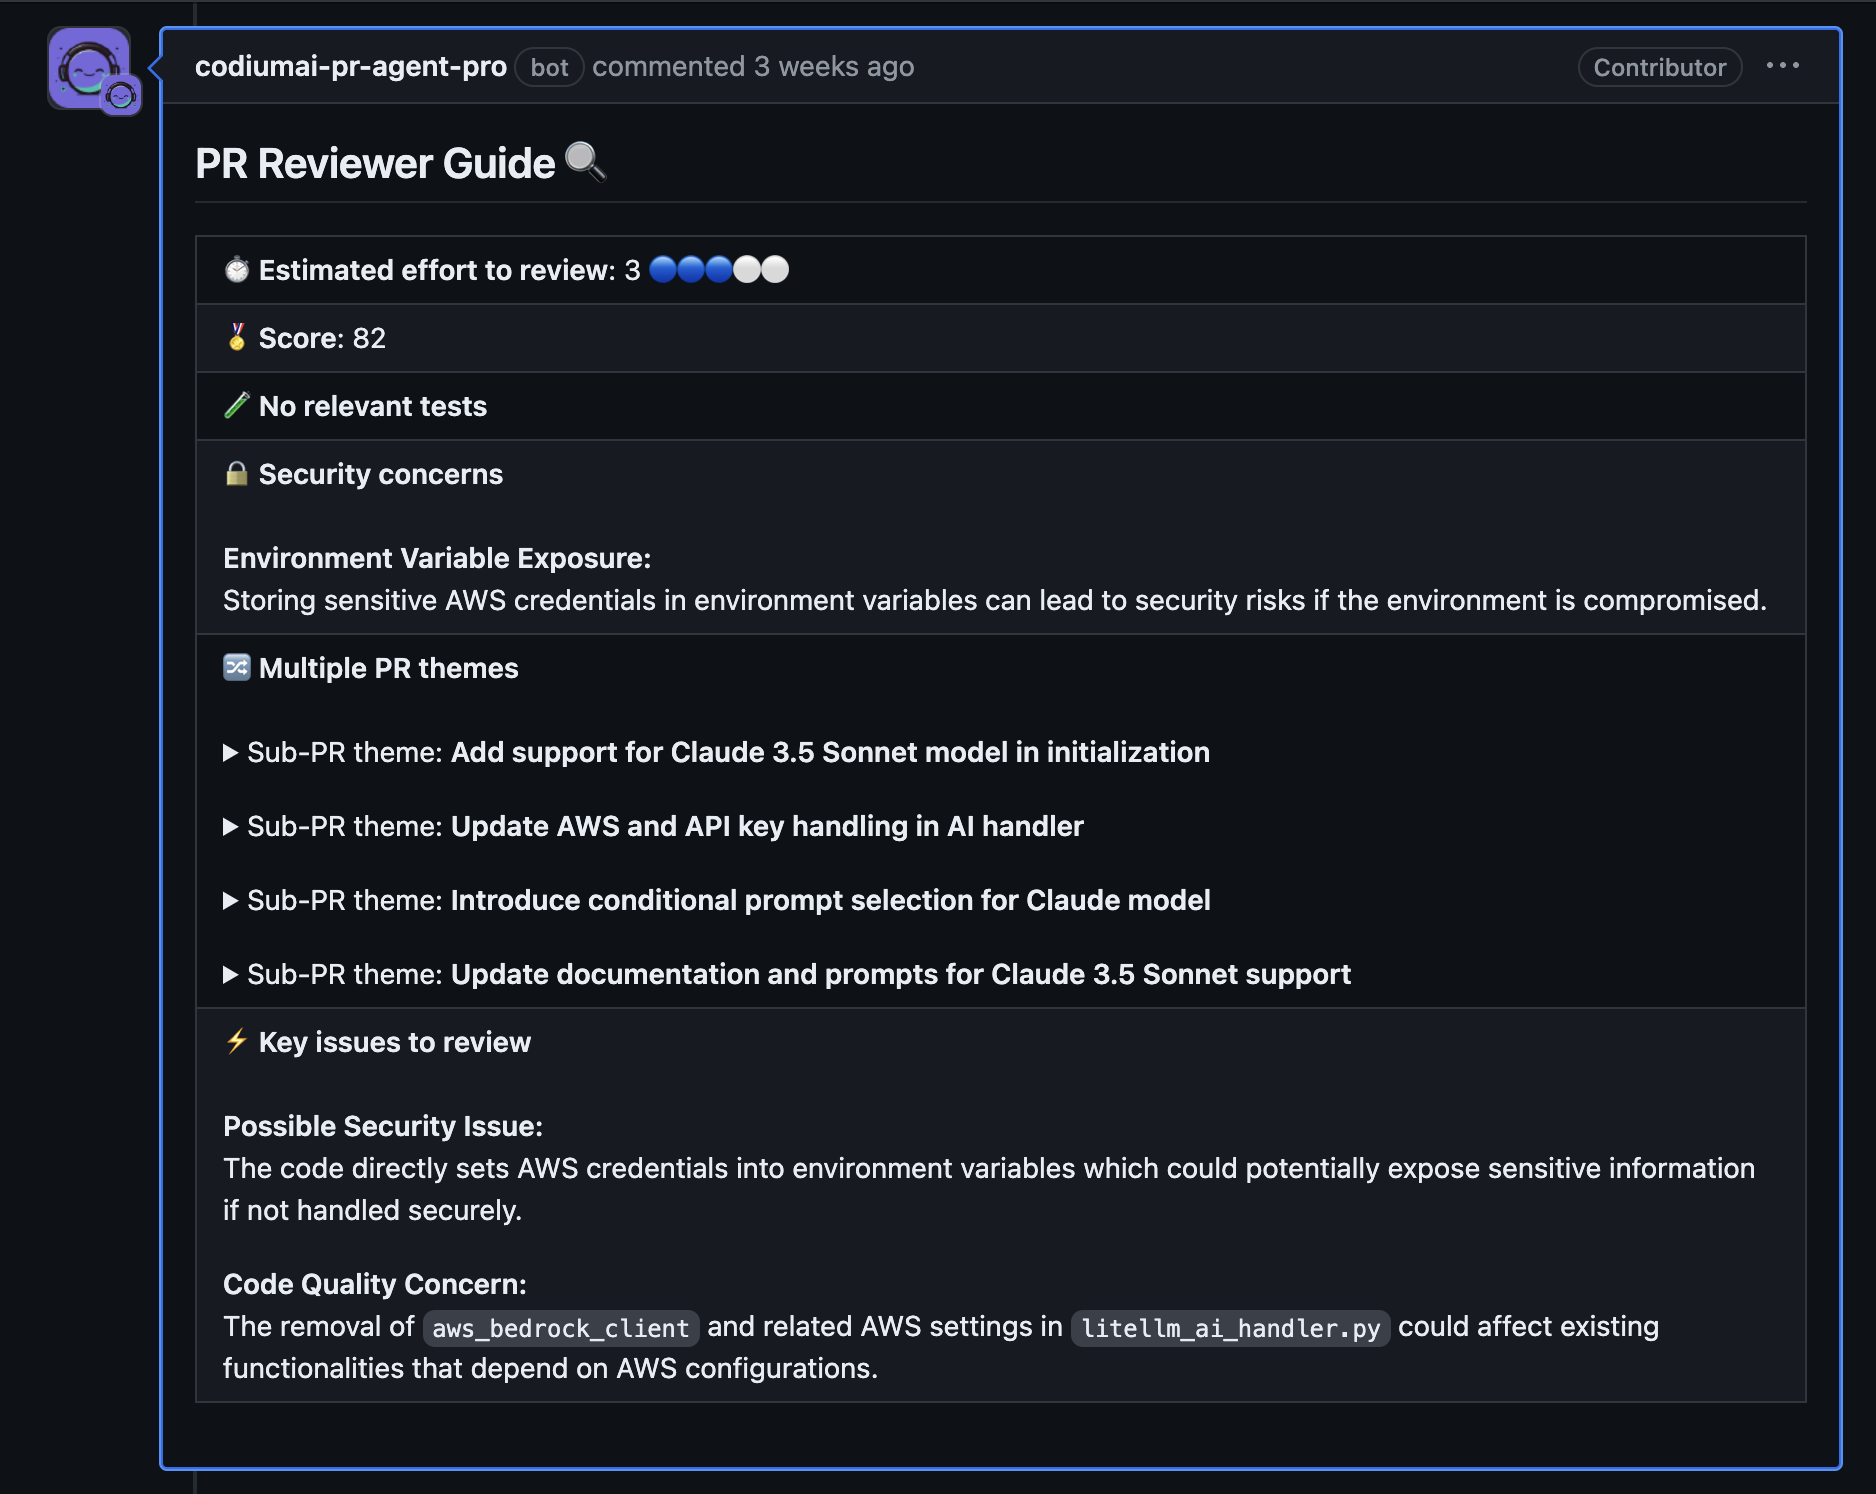This screenshot has height=1494, width=1876.
Task: Click the bot label badge
Action: 549,67
